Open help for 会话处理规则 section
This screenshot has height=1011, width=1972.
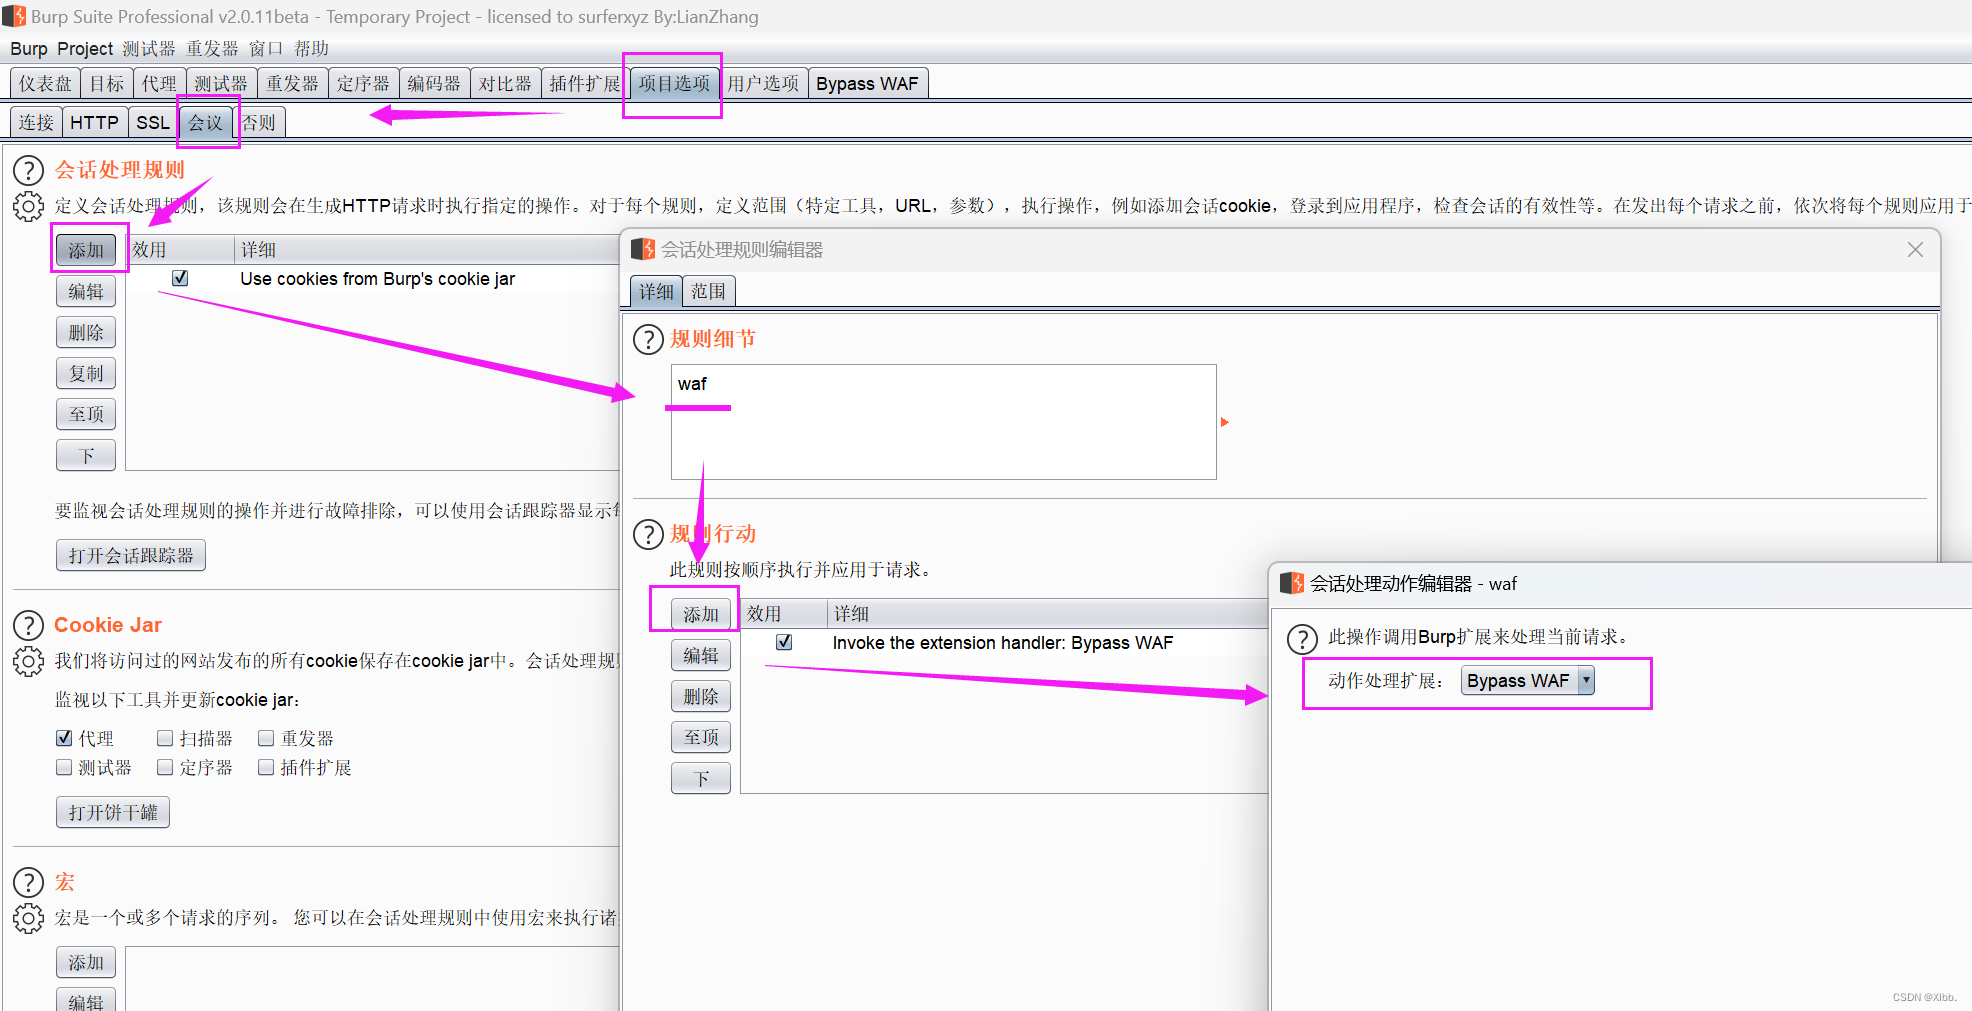click(x=28, y=170)
